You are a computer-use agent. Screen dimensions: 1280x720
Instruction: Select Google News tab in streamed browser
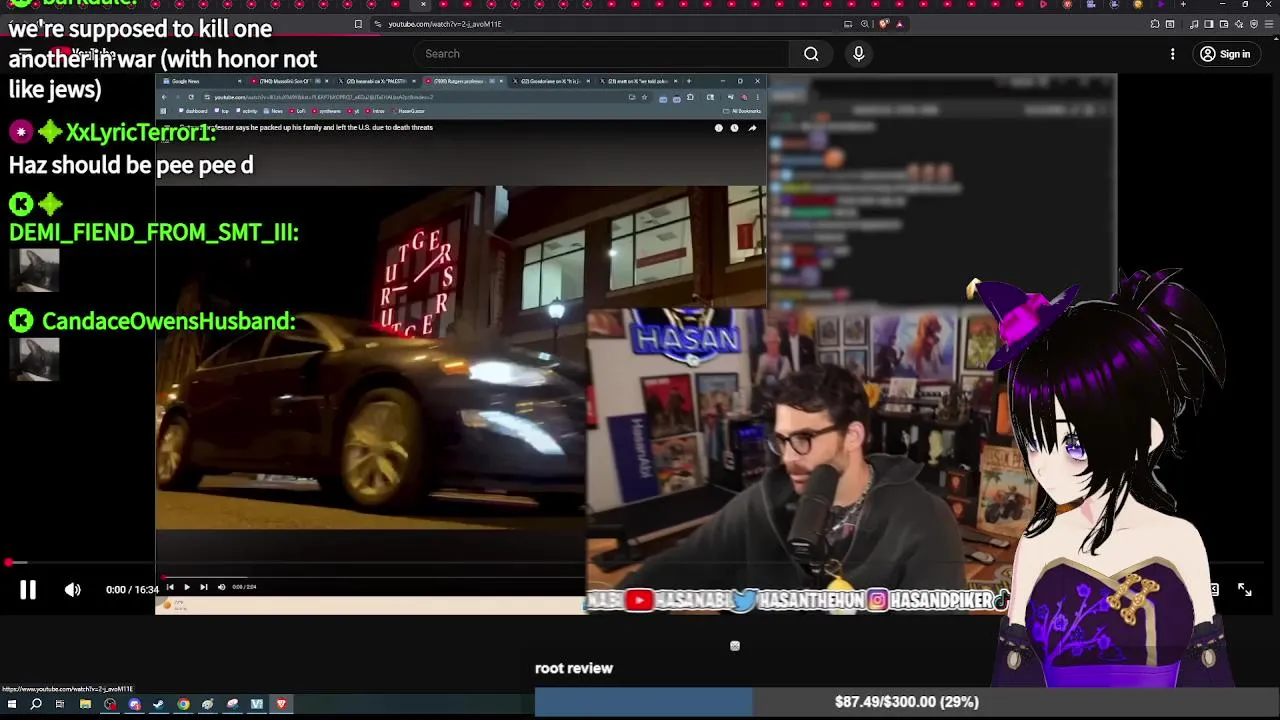(200, 81)
